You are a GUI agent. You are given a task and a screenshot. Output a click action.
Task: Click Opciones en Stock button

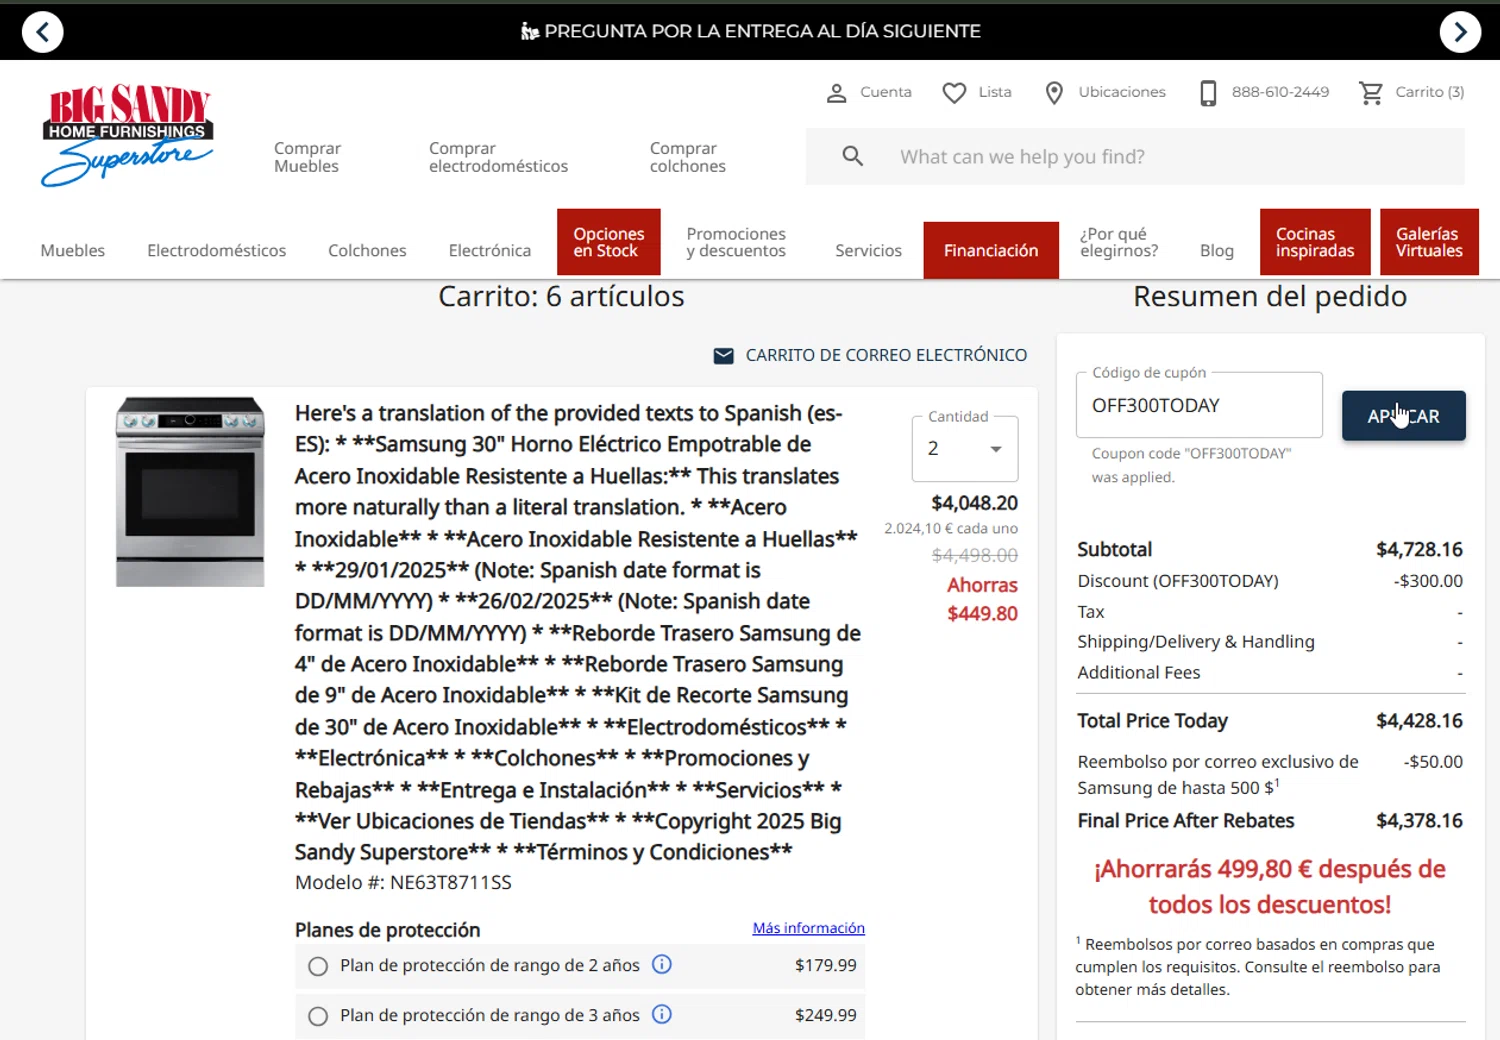(x=609, y=242)
